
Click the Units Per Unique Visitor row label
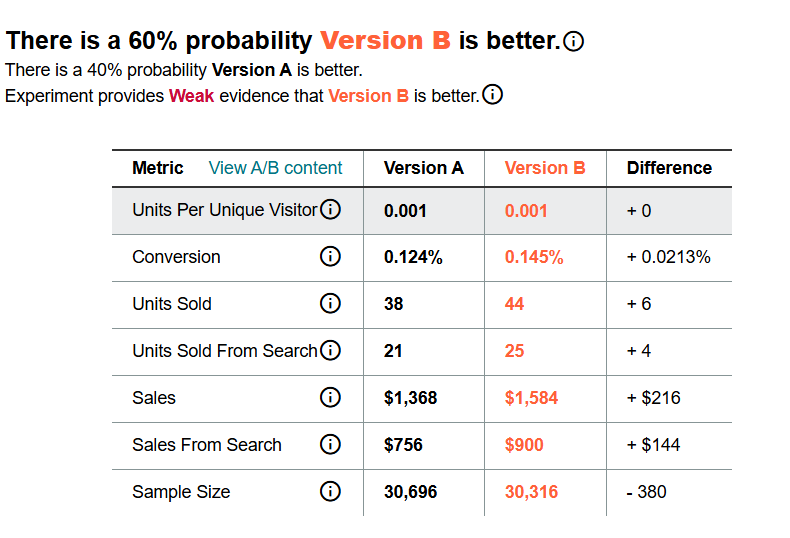point(225,210)
